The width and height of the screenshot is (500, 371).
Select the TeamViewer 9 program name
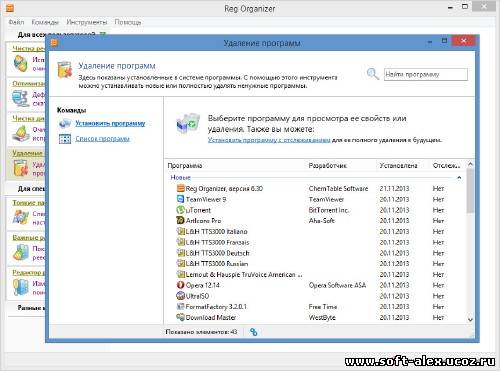(x=206, y=199)
